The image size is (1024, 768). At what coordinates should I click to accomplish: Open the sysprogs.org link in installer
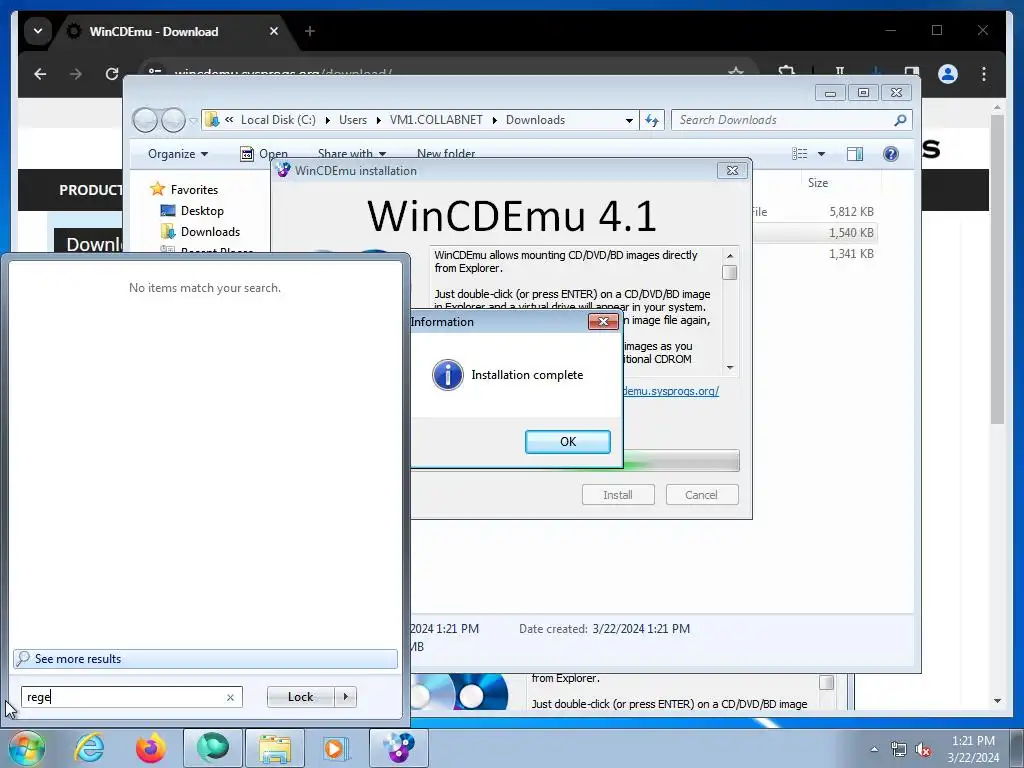671,391
